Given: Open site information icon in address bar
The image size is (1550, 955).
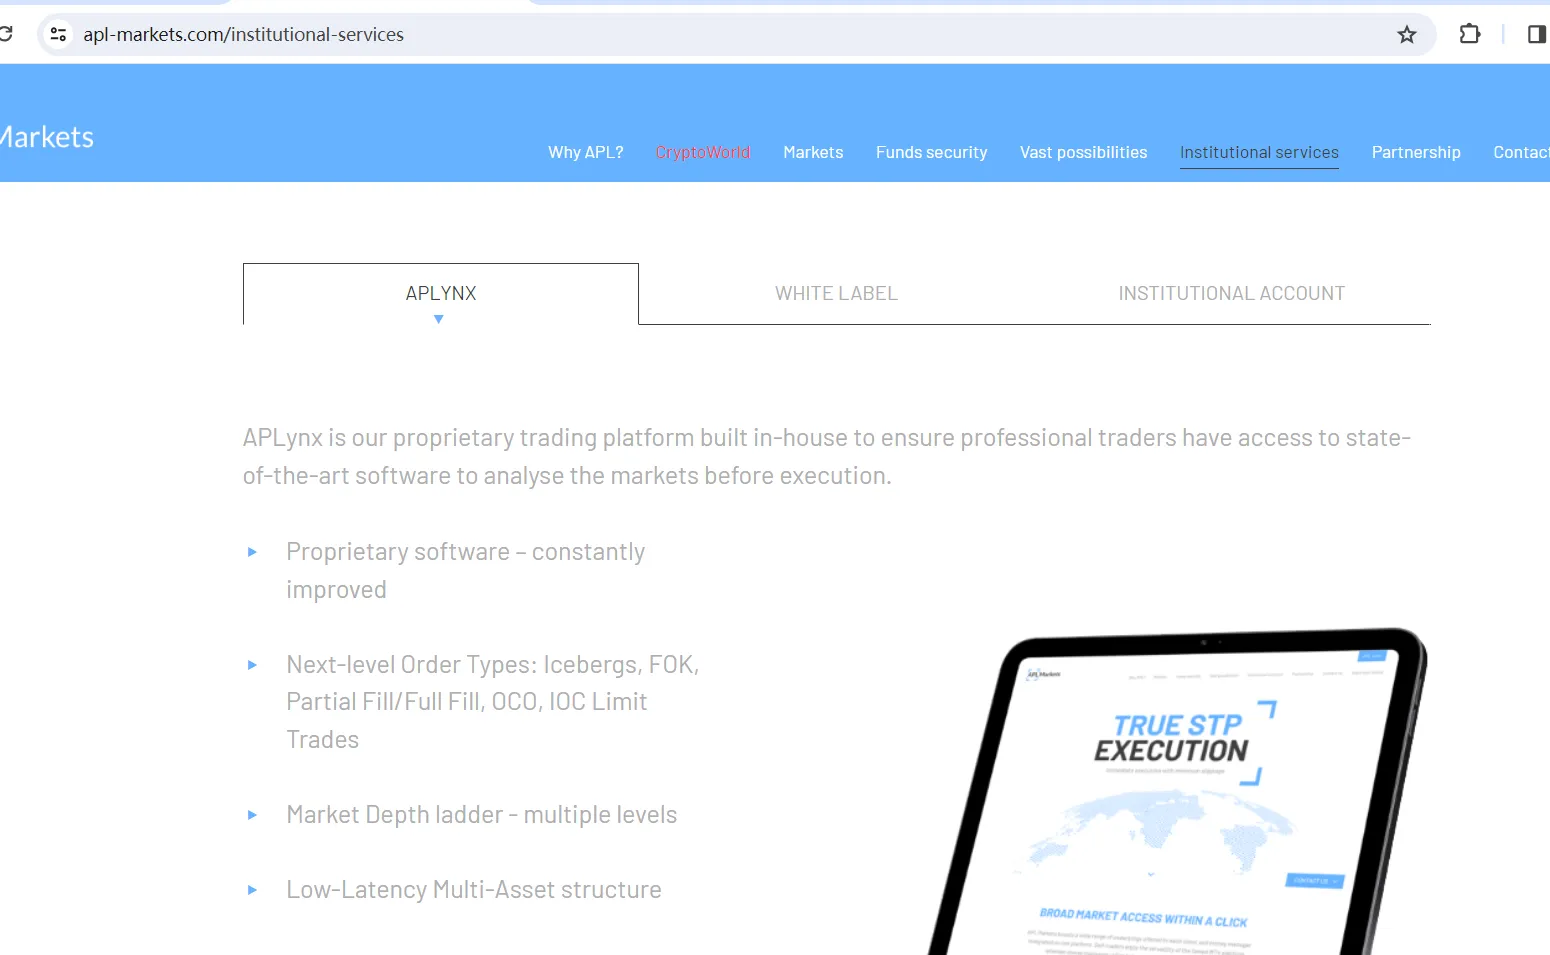Looking at the screenshot, I should [58, 35].
